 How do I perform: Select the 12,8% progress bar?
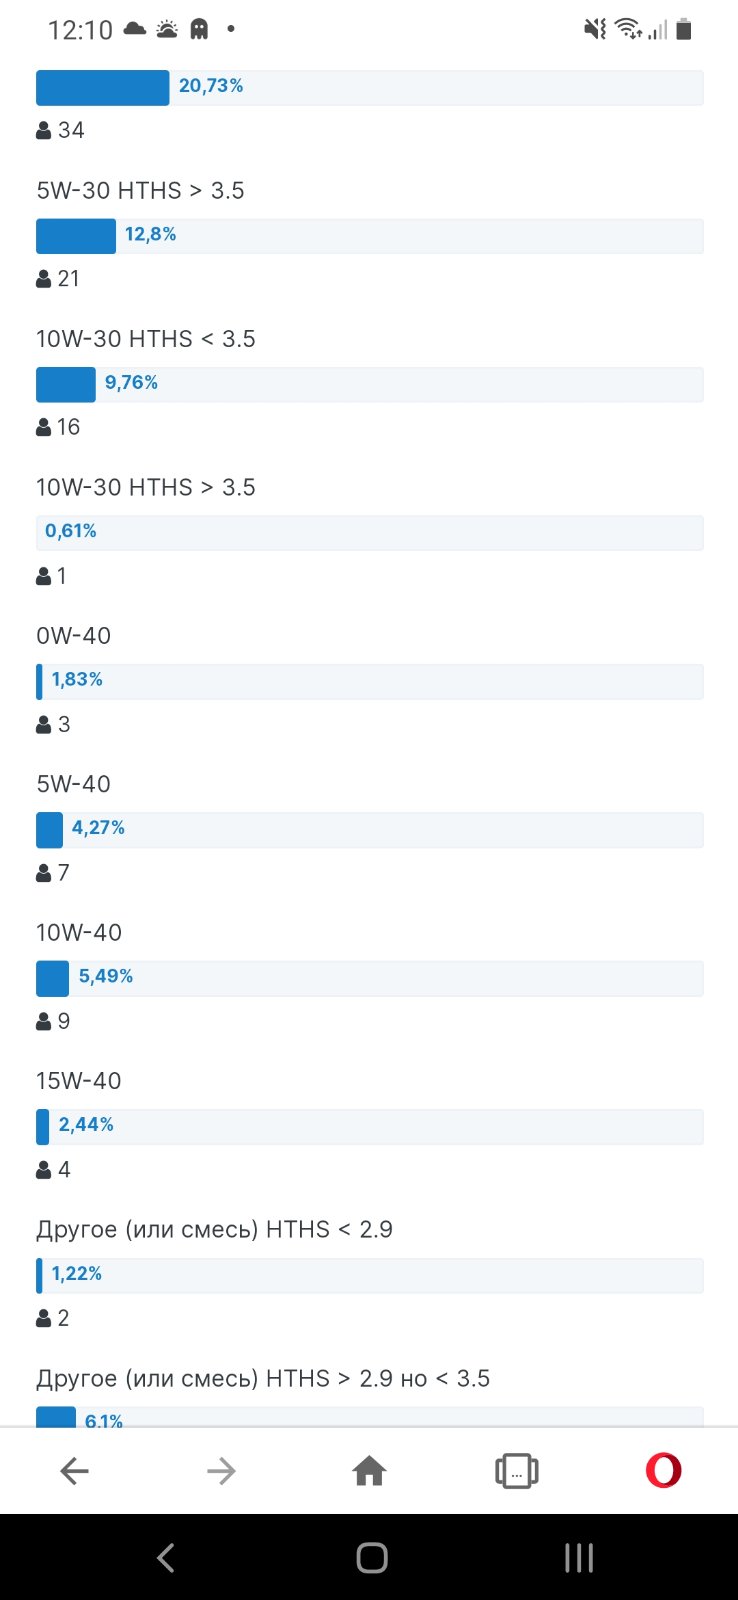click(369, 236)
